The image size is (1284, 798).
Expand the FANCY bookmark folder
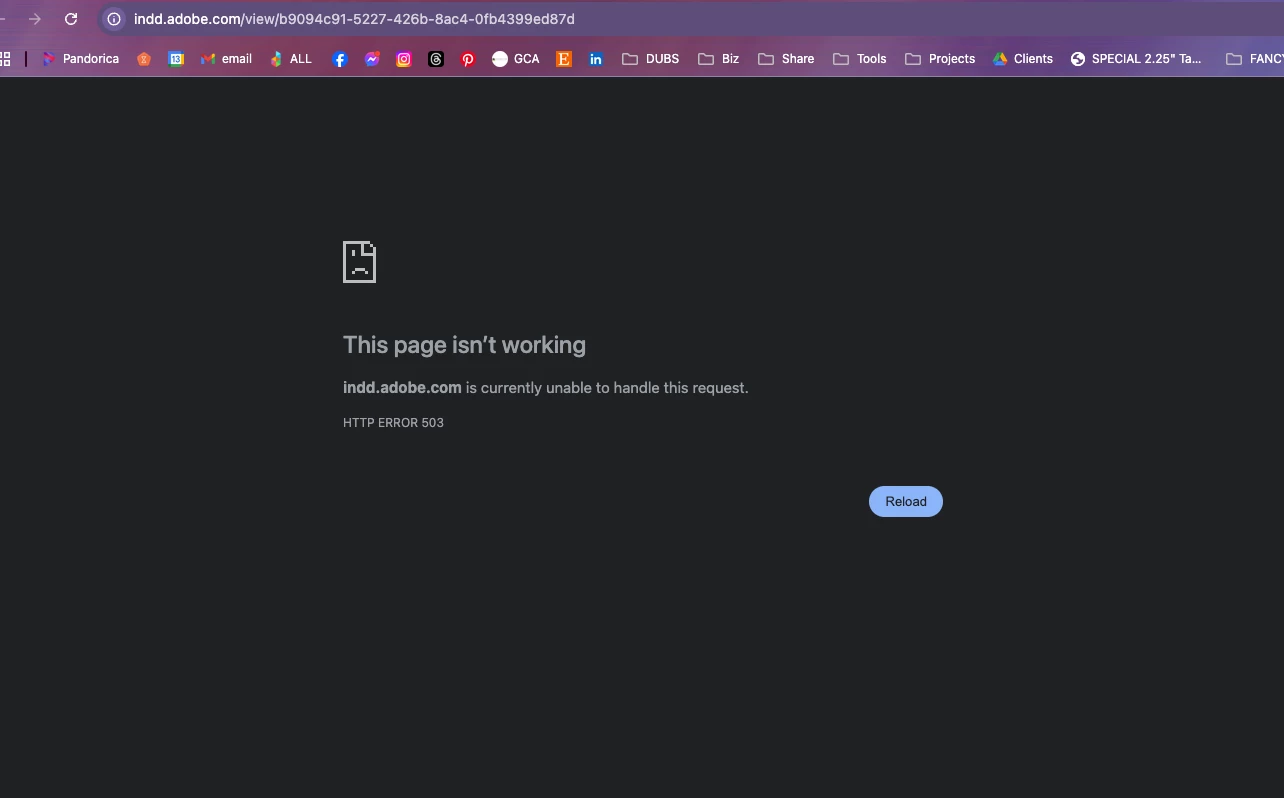pyautogui.click(x=1255, y=59)
